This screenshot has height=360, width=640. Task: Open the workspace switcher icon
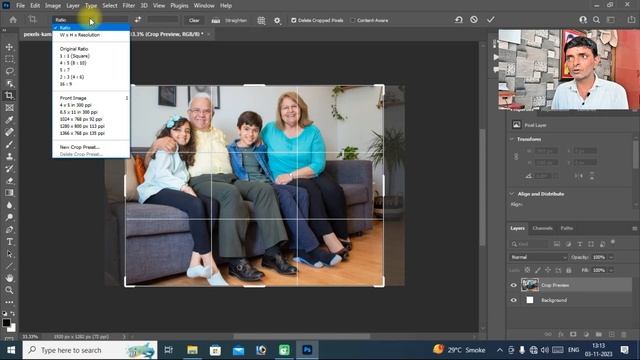point(611,20)
